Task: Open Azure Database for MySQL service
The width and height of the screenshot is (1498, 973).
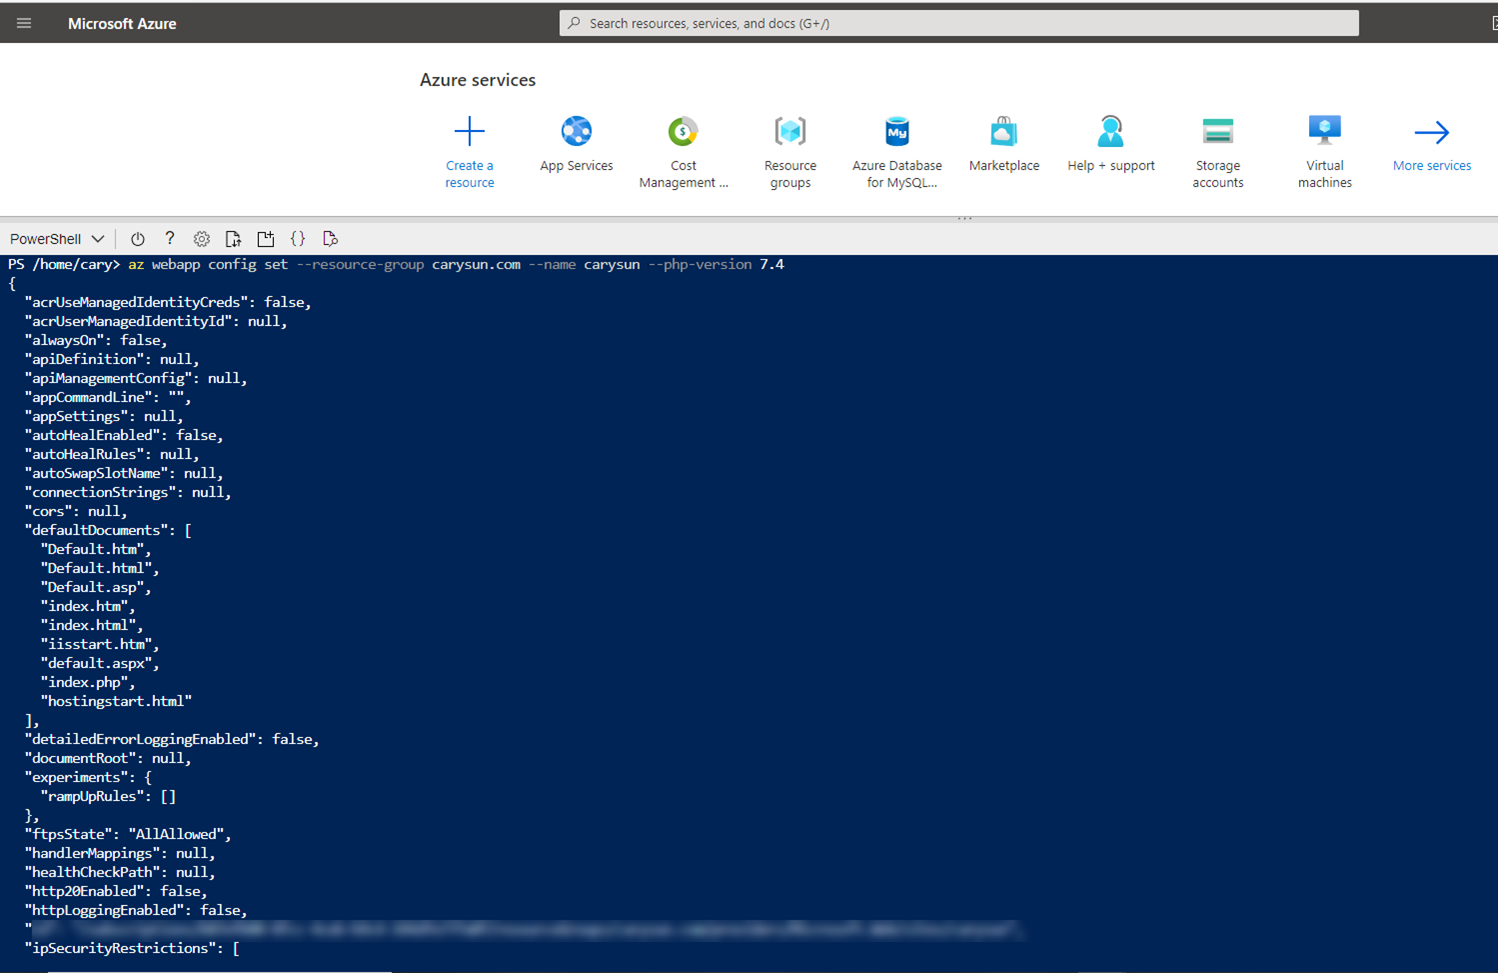Action: point(897,152)
